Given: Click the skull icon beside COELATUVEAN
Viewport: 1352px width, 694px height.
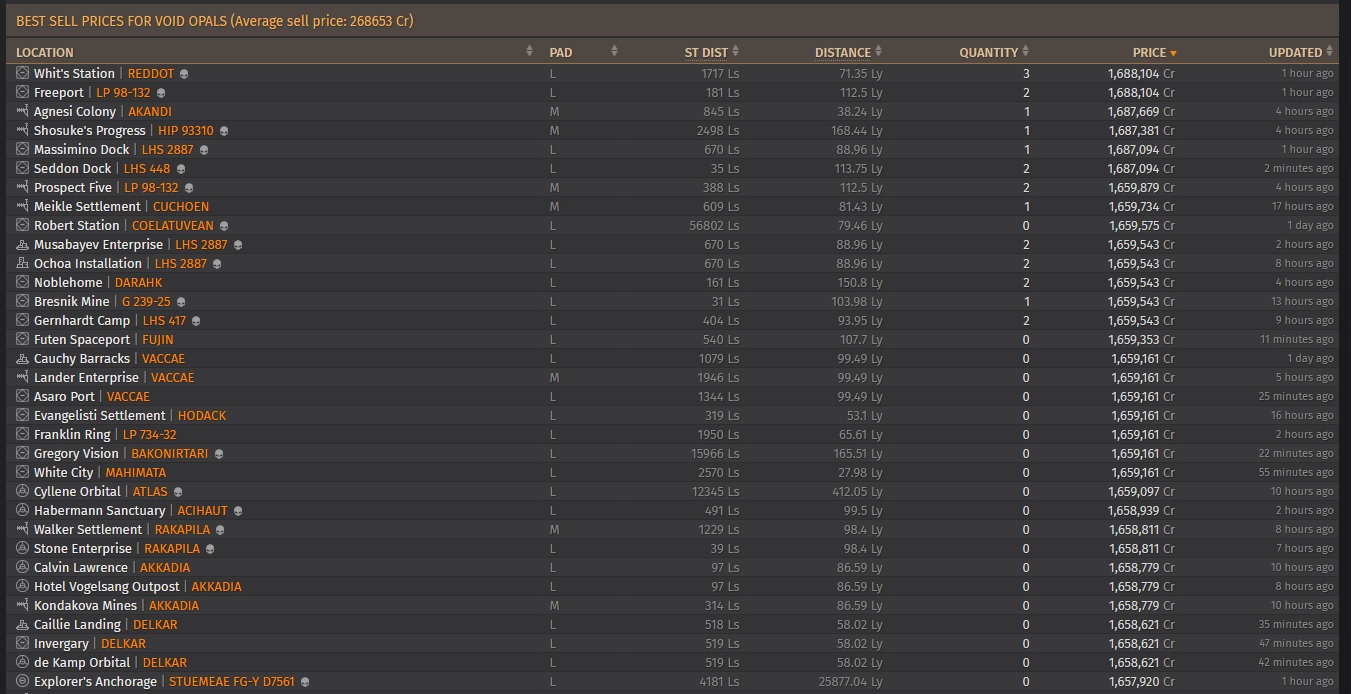Looking at the screenshot, I should tap(224, 226).
